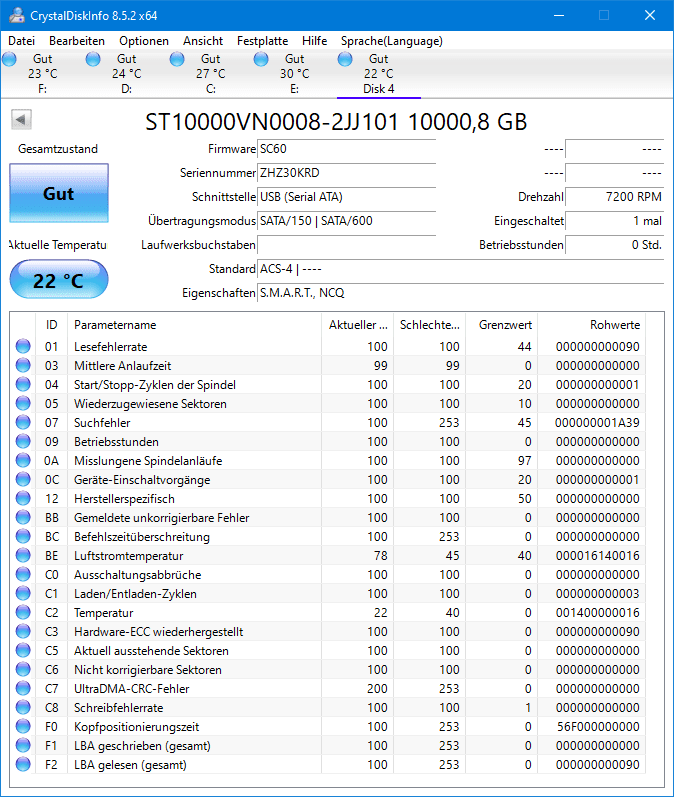The height and width of the screenshot is (797, 674).
Task: Select the UltraDMA-CRC-Fehler parameter name
Action: [x=132, y=689]
